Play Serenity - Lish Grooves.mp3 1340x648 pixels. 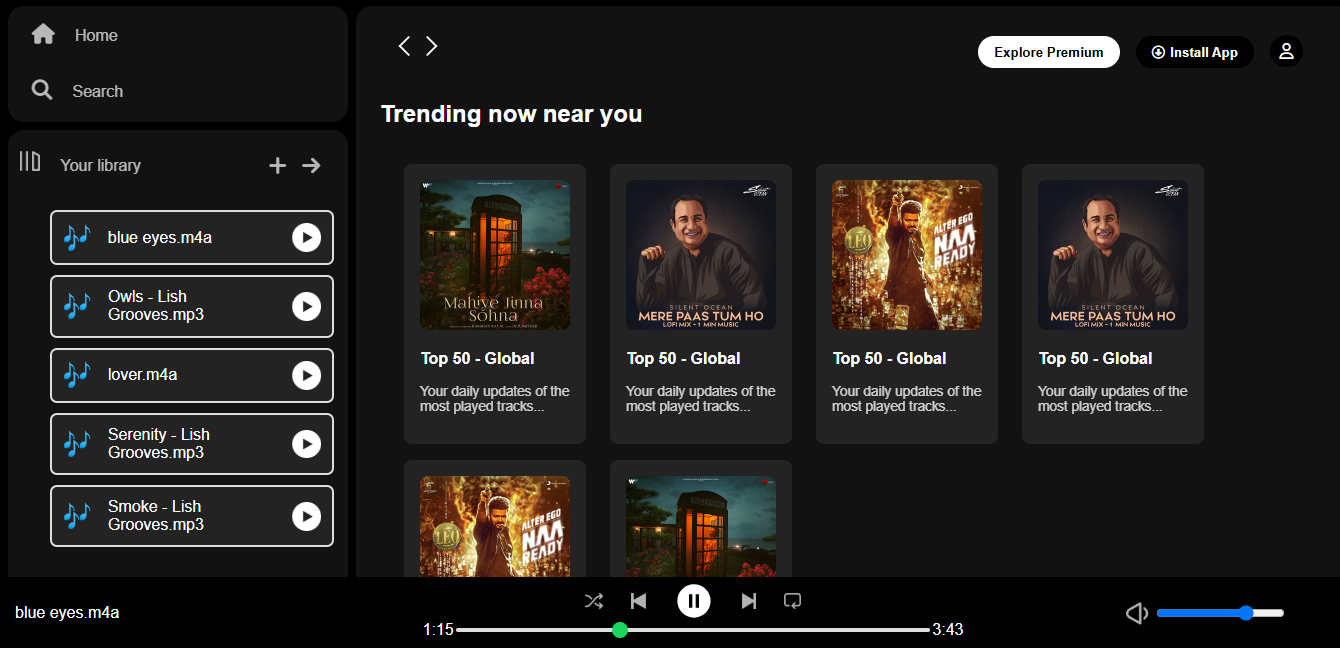click(306, 444)
